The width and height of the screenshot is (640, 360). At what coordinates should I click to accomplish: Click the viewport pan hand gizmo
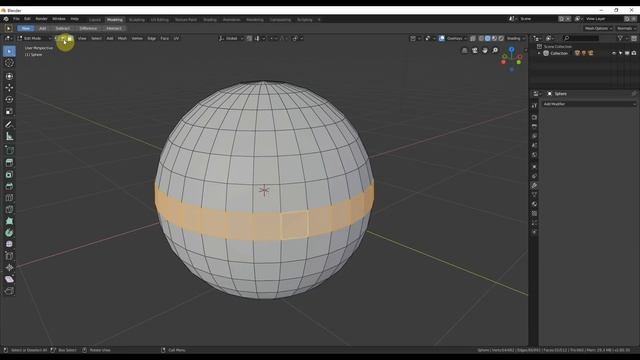485,50
